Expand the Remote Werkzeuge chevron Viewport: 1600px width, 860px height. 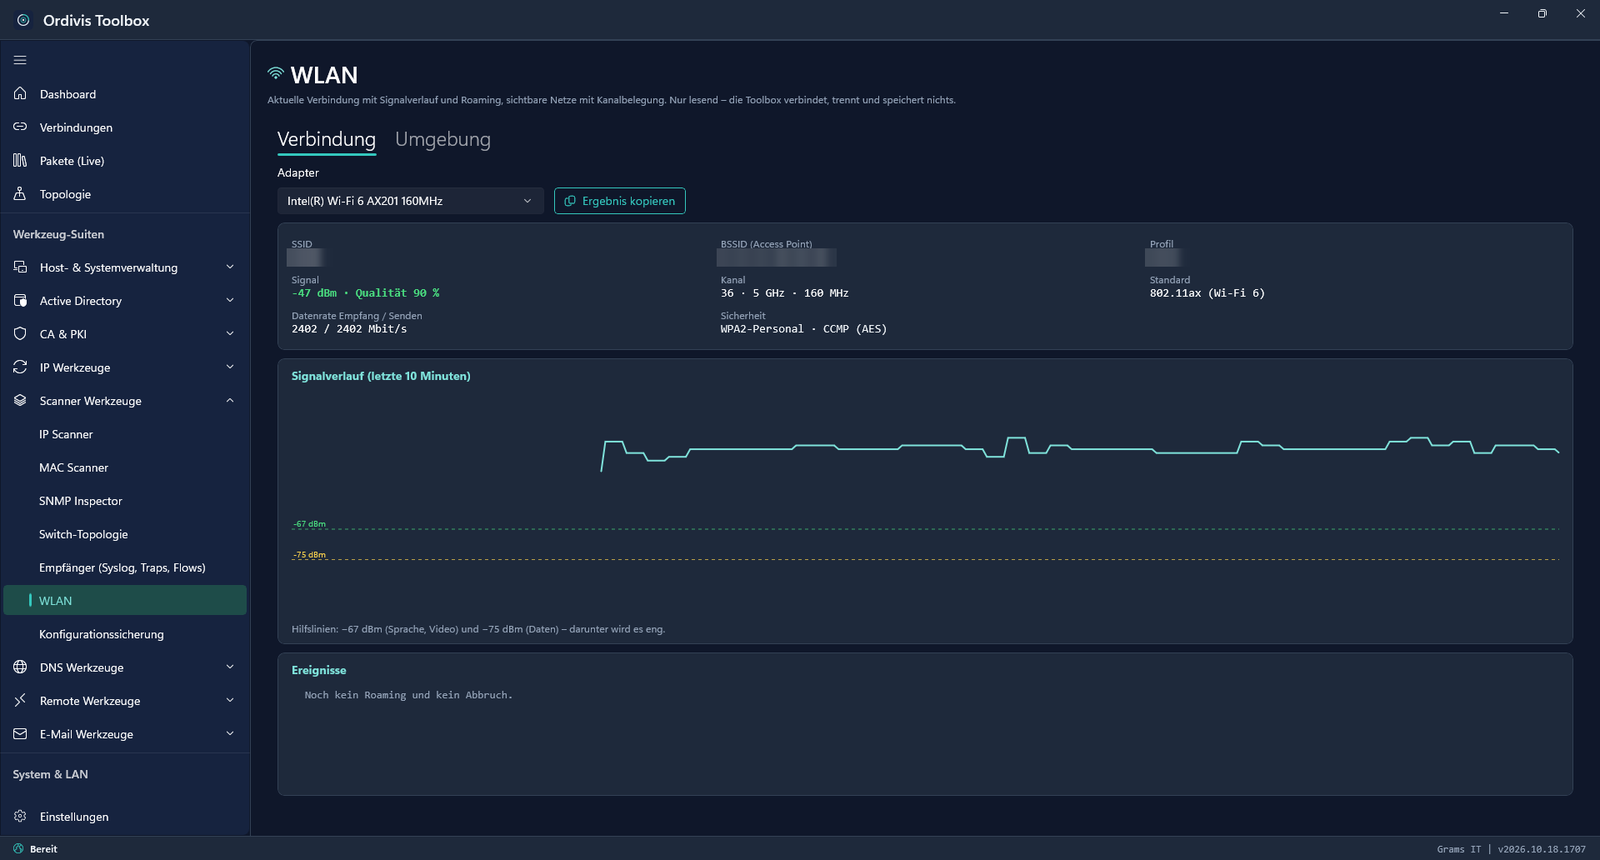pyautogui.click(x=230, y=700)
